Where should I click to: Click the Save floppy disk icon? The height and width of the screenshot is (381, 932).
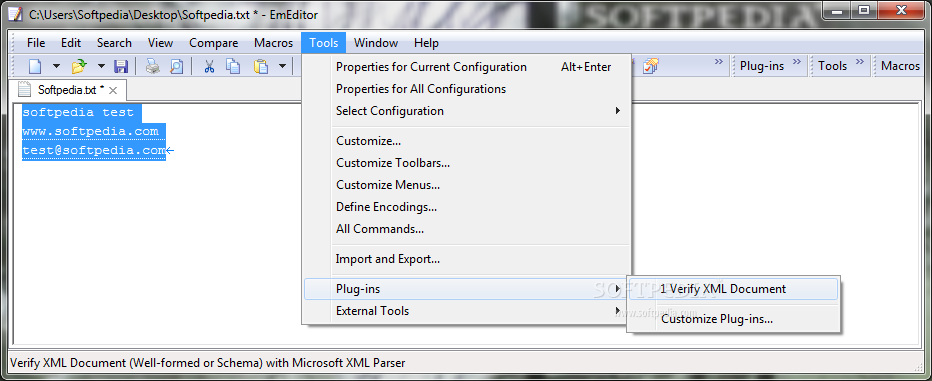coord(121,66)
